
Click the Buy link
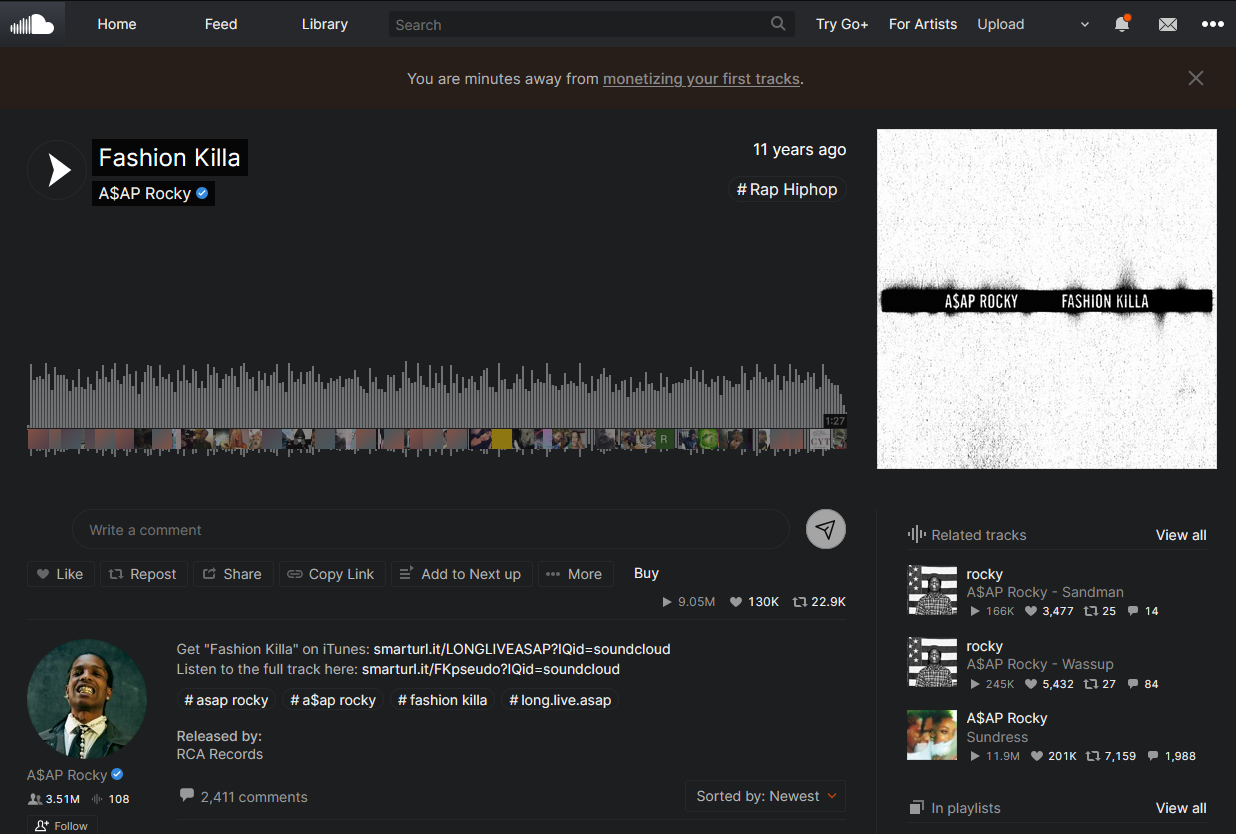point(646,573)
